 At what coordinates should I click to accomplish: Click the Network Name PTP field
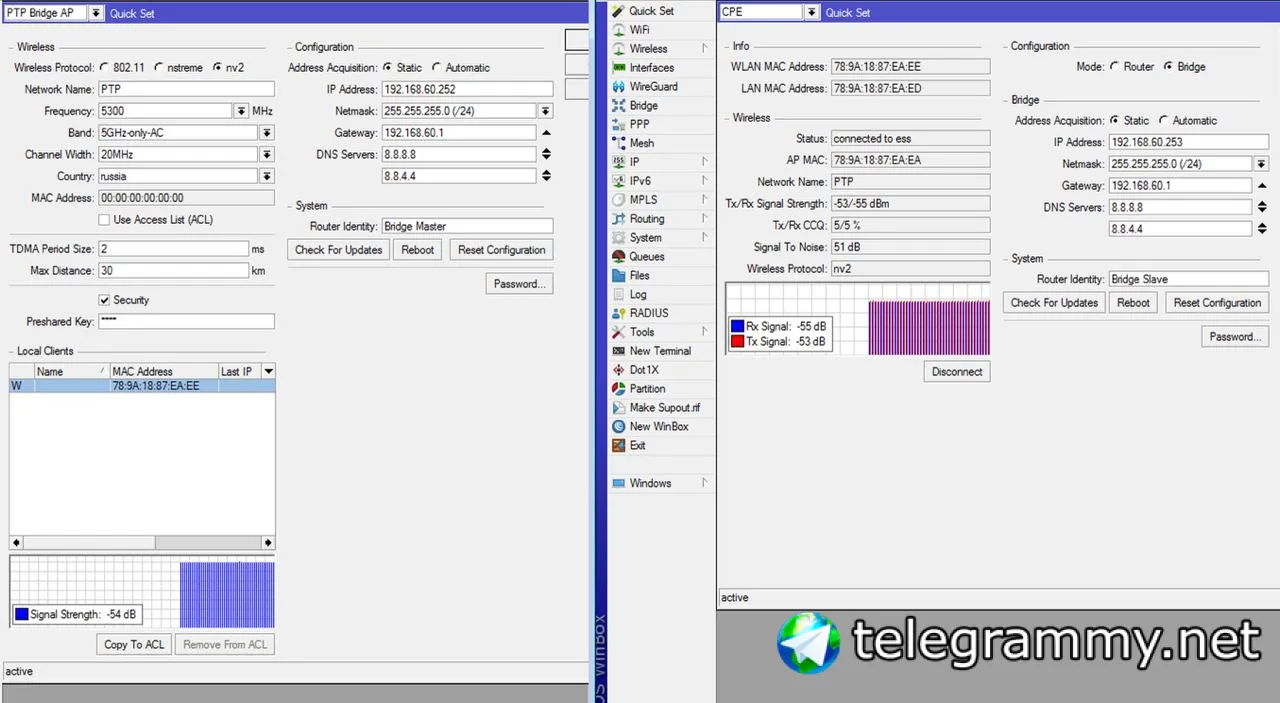(186, 90)
